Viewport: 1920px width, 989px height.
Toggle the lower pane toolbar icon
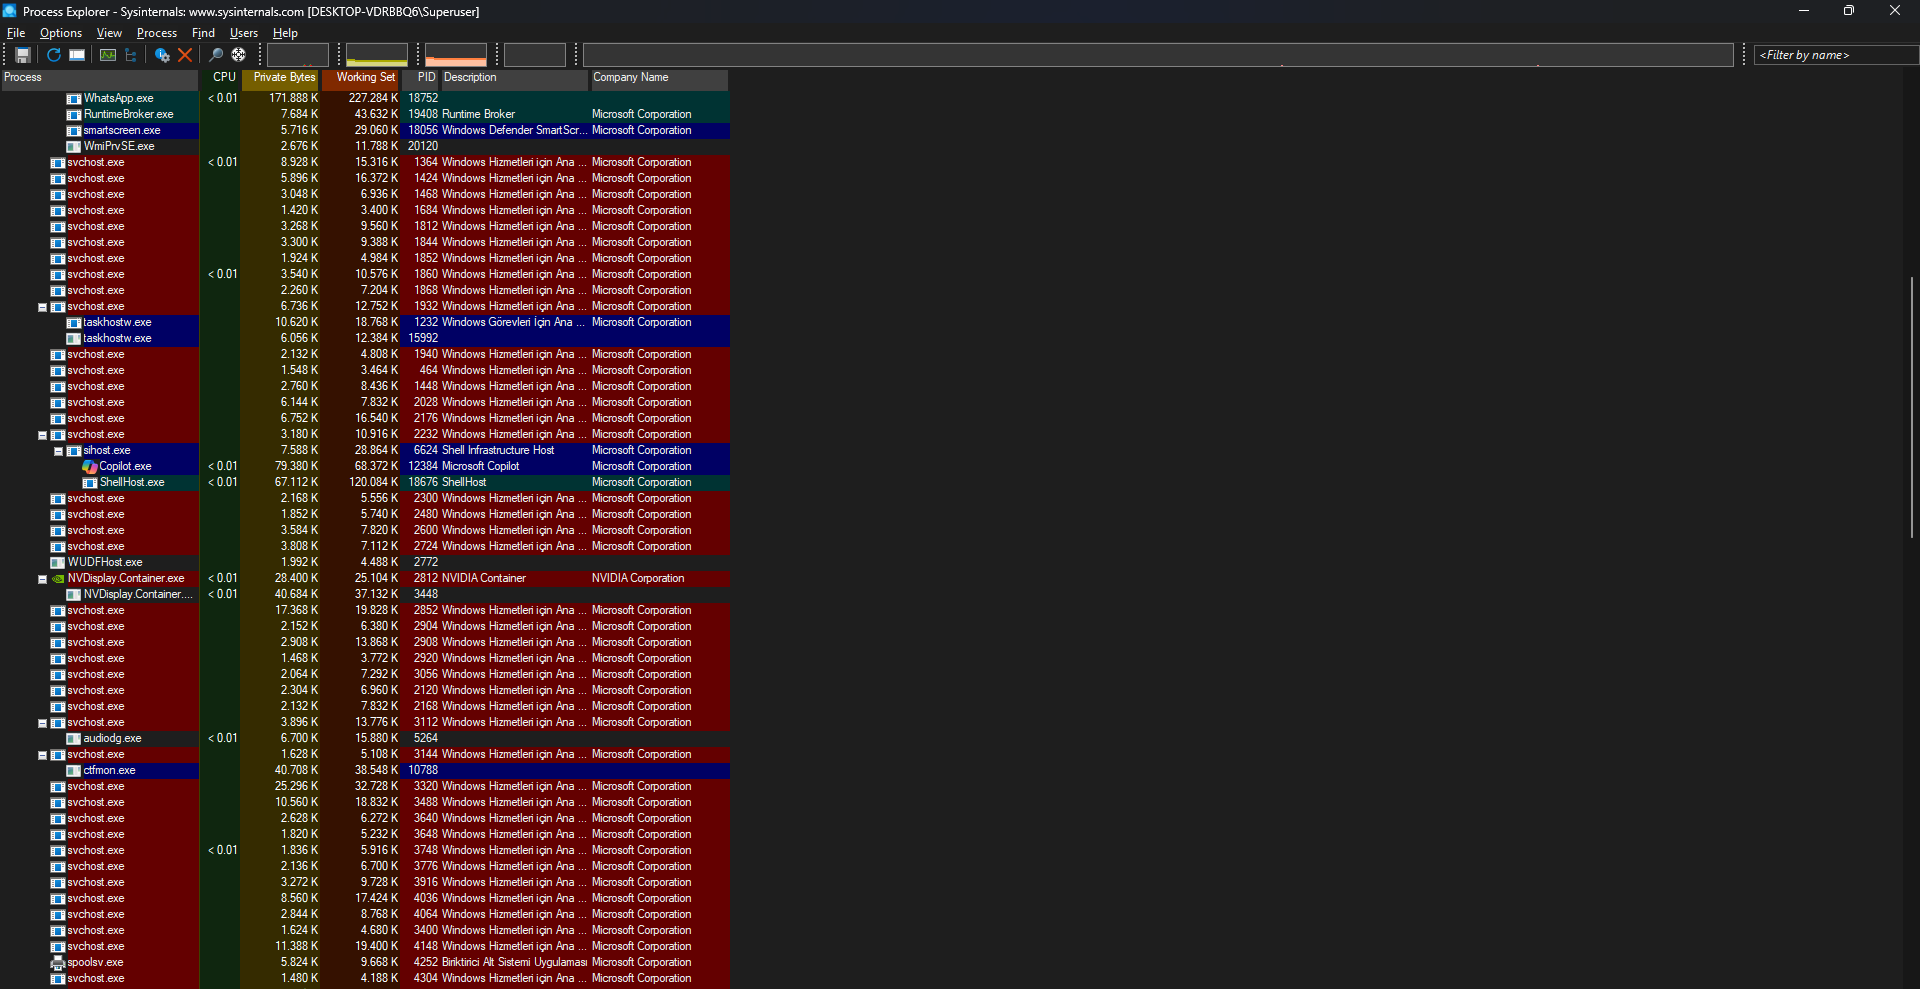click(77, 55)
